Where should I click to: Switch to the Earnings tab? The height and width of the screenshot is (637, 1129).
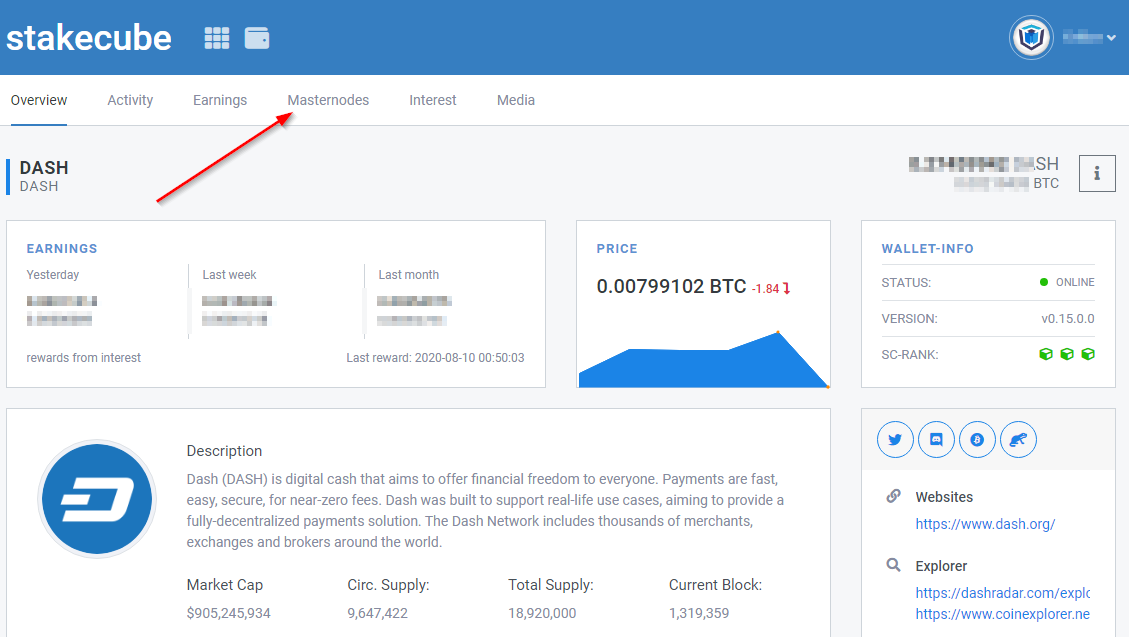coord(220,100)
